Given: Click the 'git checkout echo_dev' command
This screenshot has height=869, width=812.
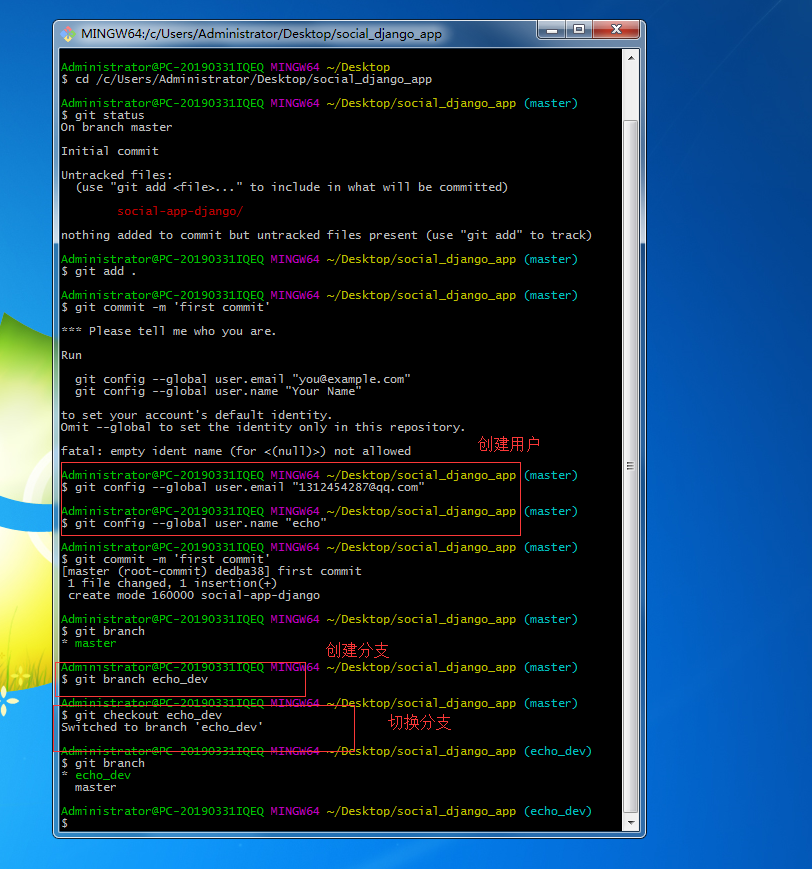Looking at the screenshot, I should tap(141, 715).
